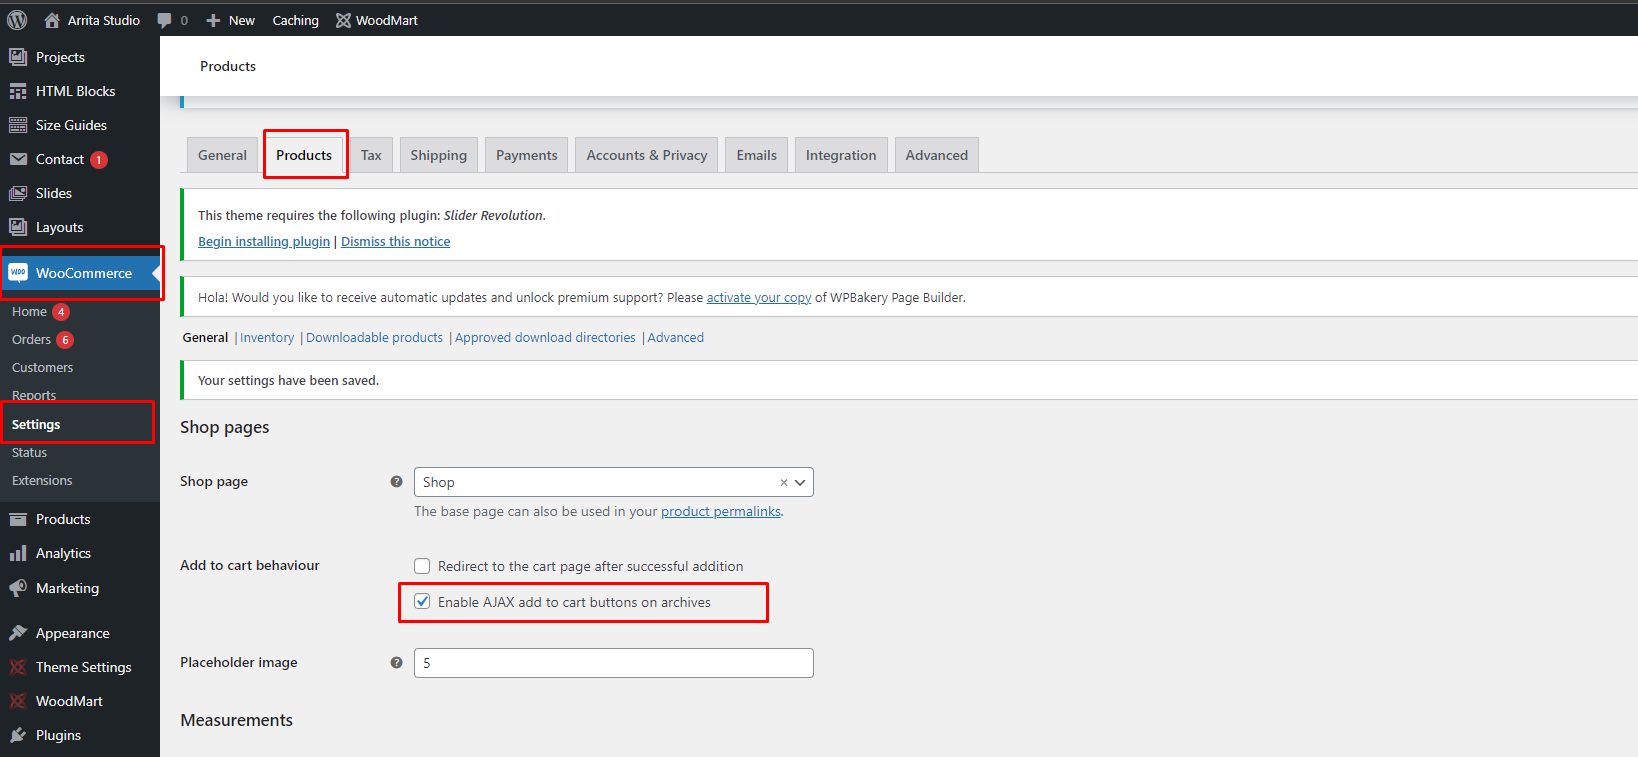Go to Downloadable products subsection
The image size is (1638, 757).
tap(374, 338)
